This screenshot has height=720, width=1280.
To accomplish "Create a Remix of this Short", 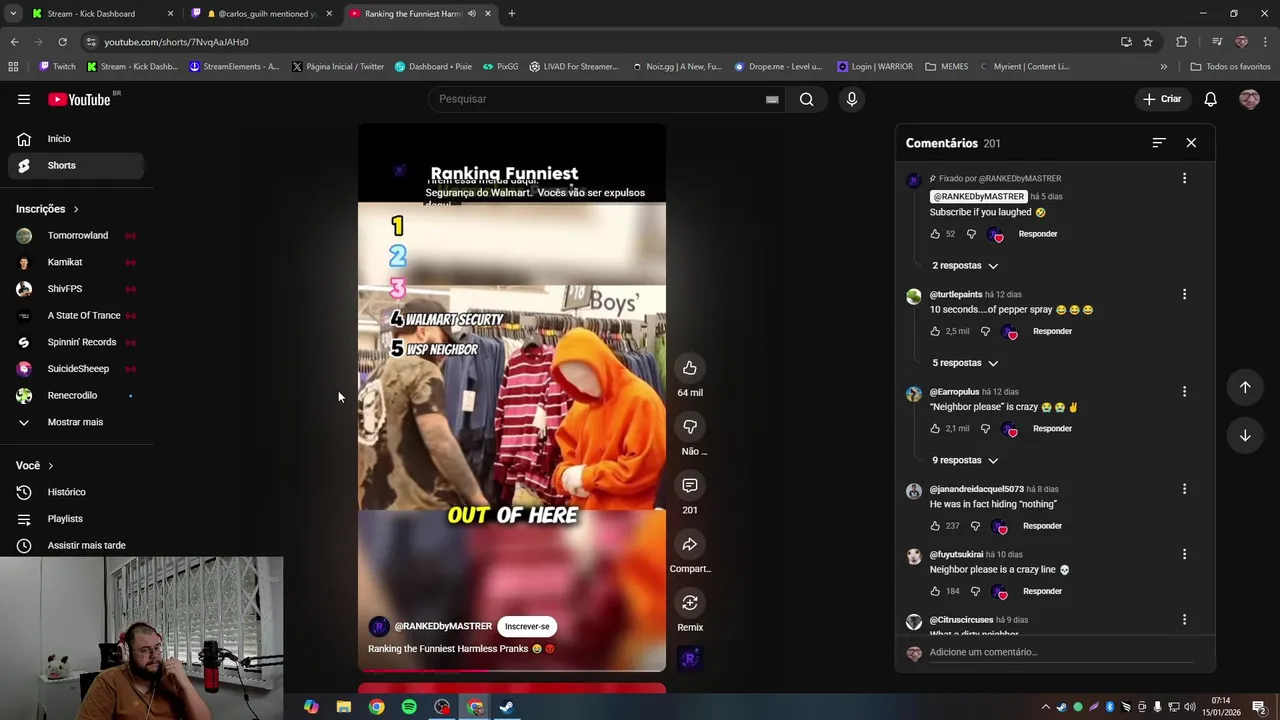I will (x=690, y=603).
